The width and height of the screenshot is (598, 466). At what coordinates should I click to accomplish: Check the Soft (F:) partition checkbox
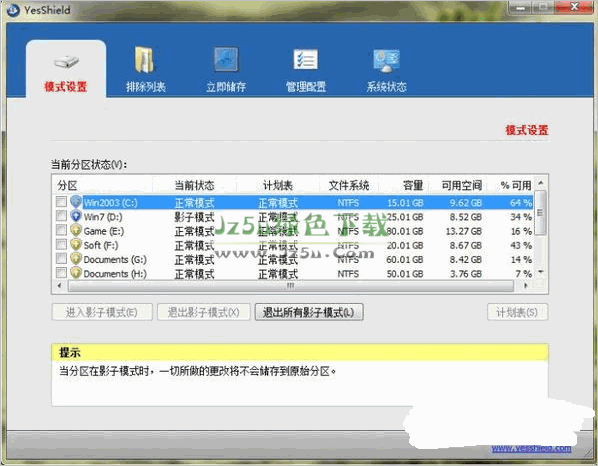(61, 244)
